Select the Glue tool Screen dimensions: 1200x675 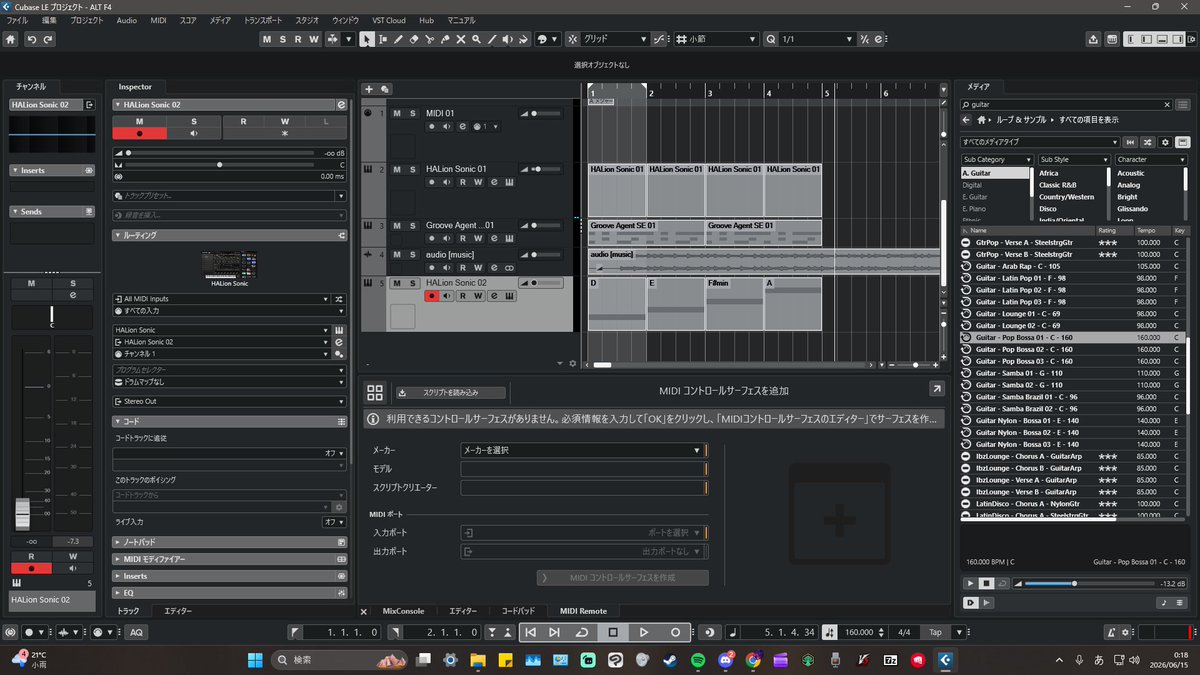click(445, 39)
